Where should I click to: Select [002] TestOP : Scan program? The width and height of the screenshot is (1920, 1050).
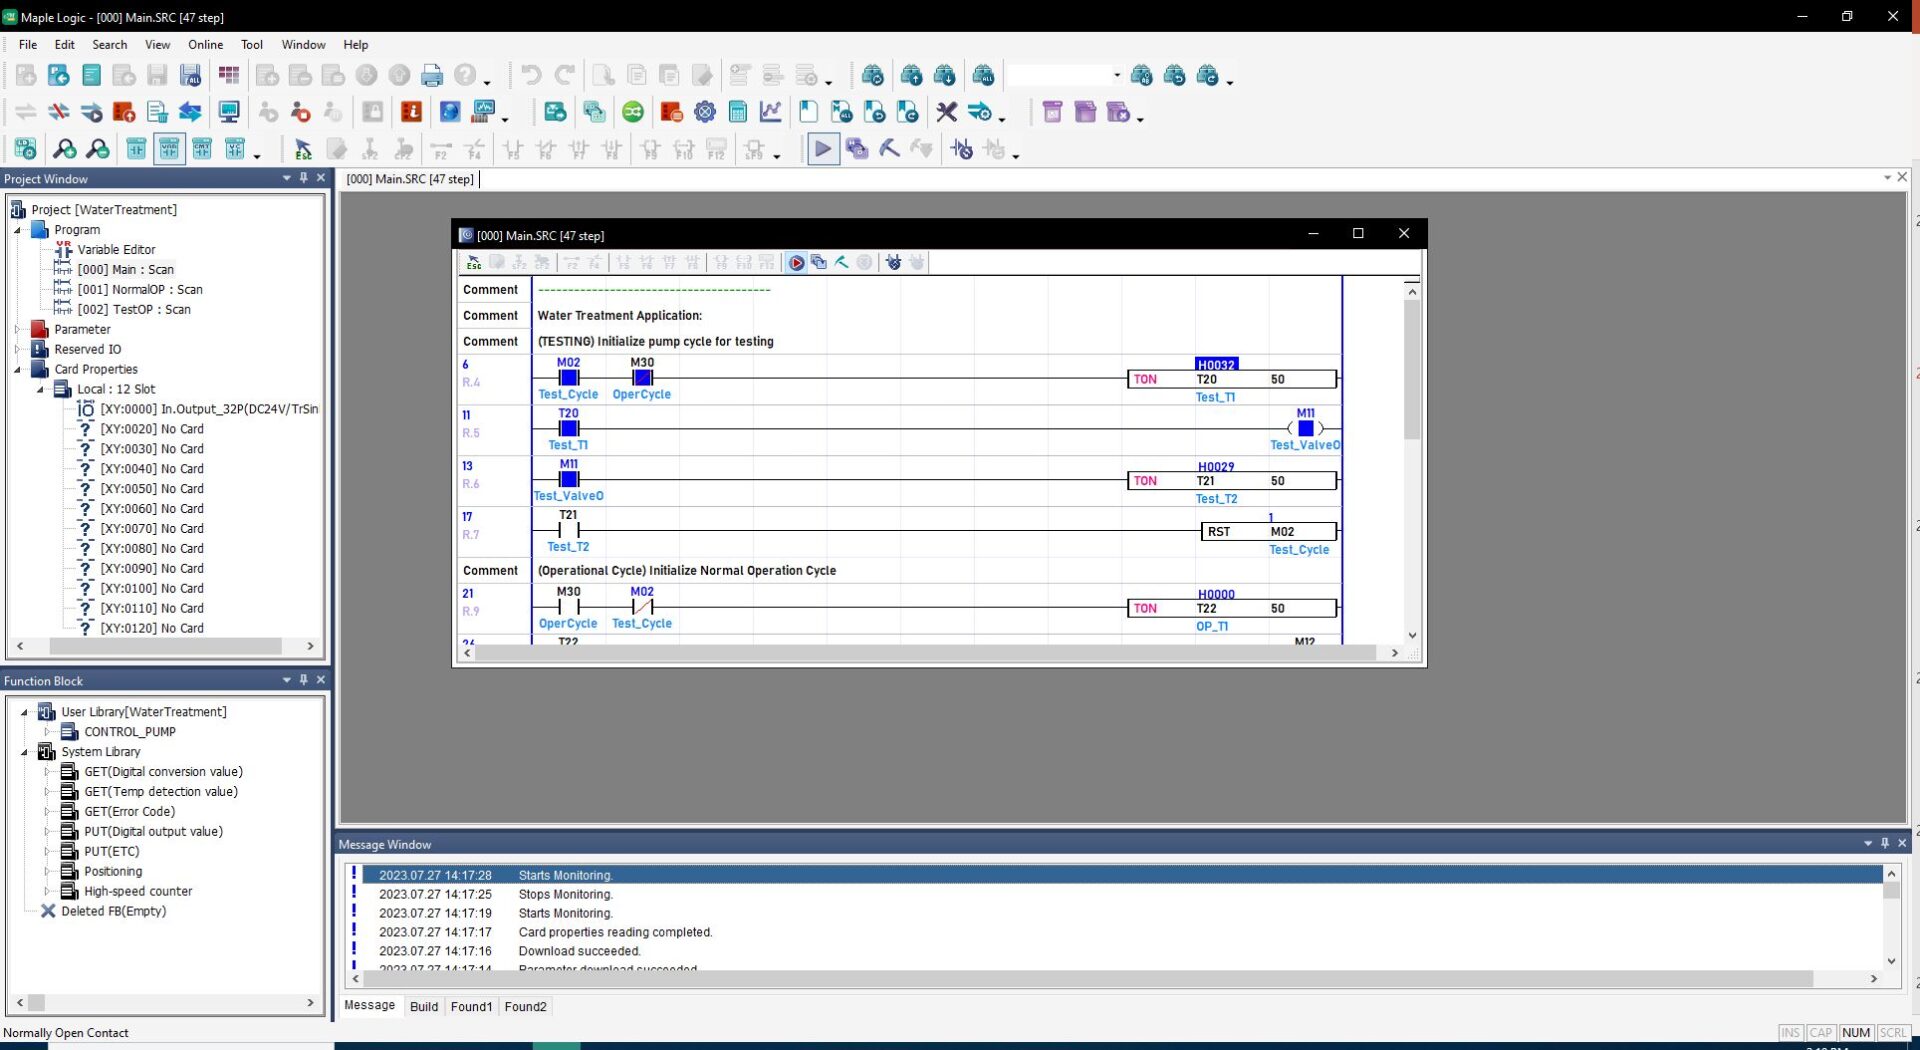point(134,309)
